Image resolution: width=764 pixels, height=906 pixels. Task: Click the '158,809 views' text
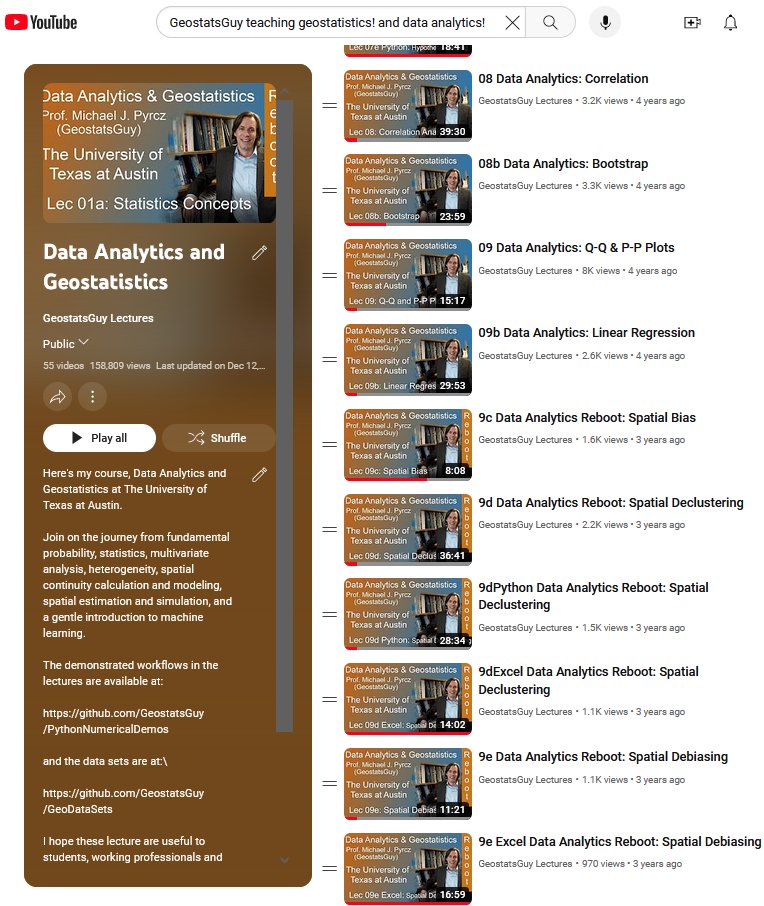tap(120, 366)
